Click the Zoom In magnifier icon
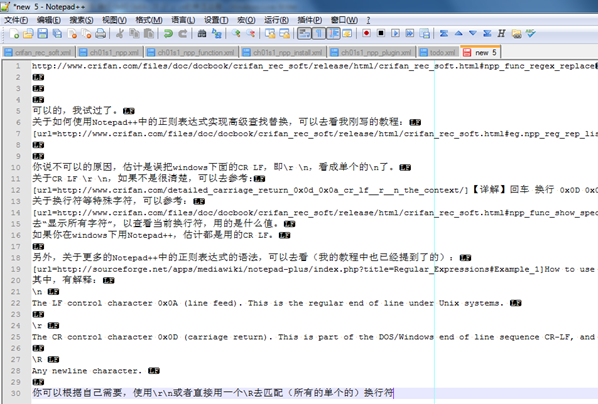This screenshot has height=404, width=598. click(236, 34)
